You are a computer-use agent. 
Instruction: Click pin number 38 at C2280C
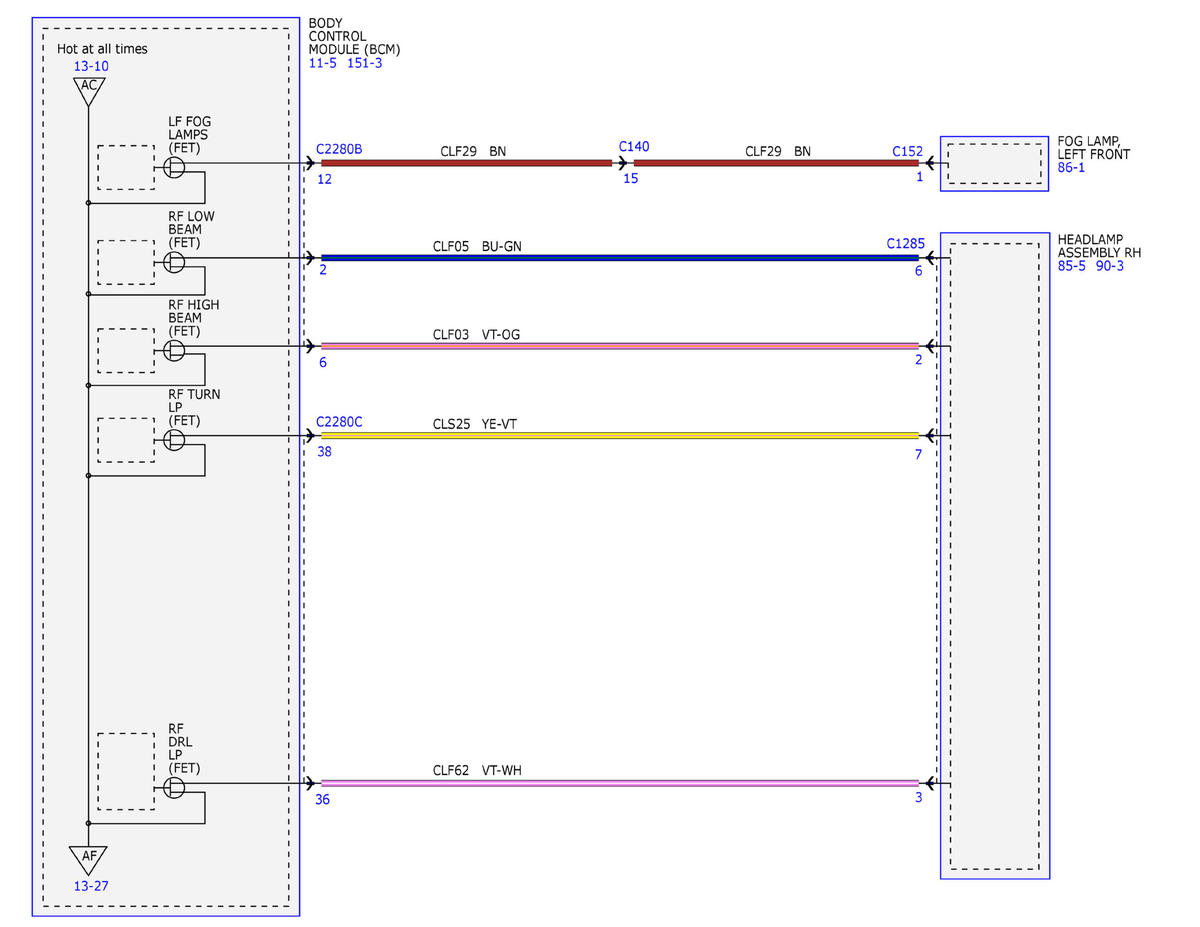325,452
